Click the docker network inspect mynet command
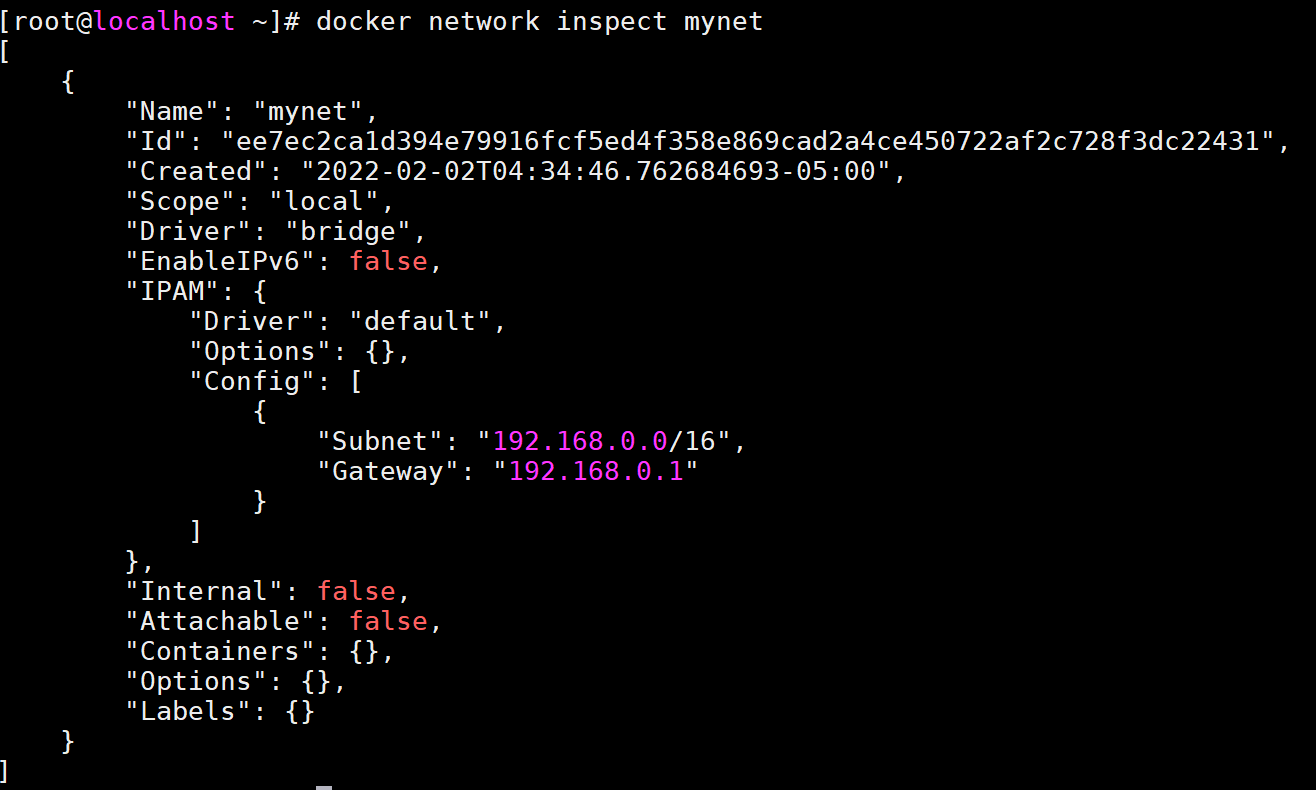Screen dimensions: 1316x790 click(x=539, y=21)
